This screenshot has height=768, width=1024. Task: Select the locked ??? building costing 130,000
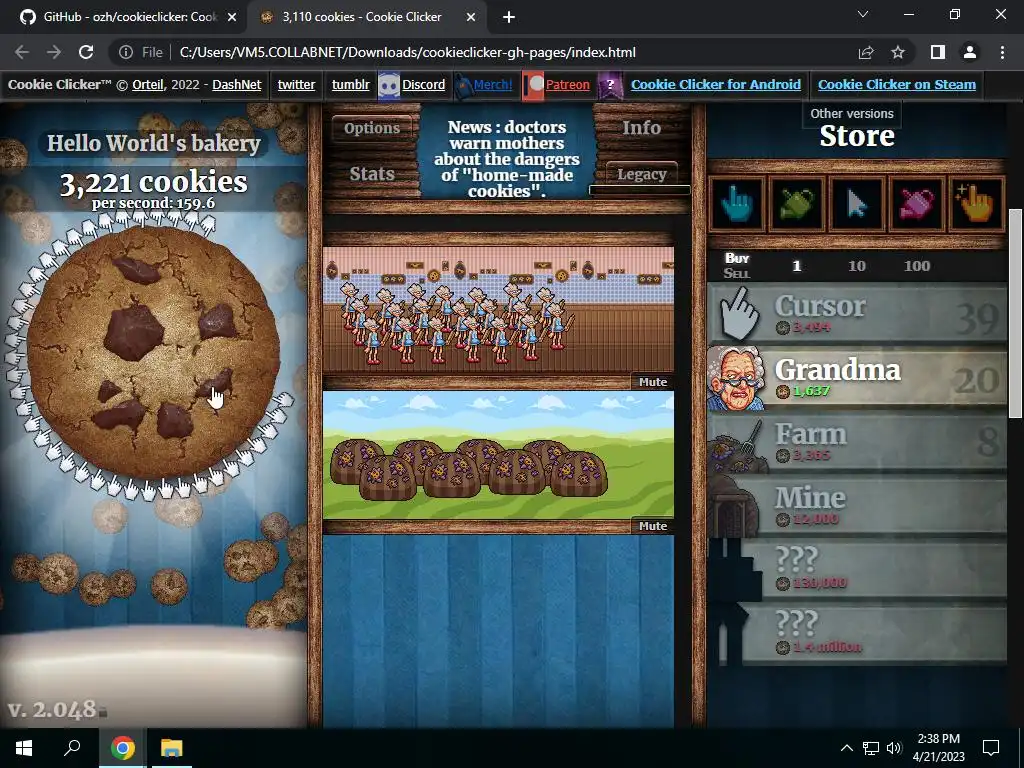pos(857,569)
